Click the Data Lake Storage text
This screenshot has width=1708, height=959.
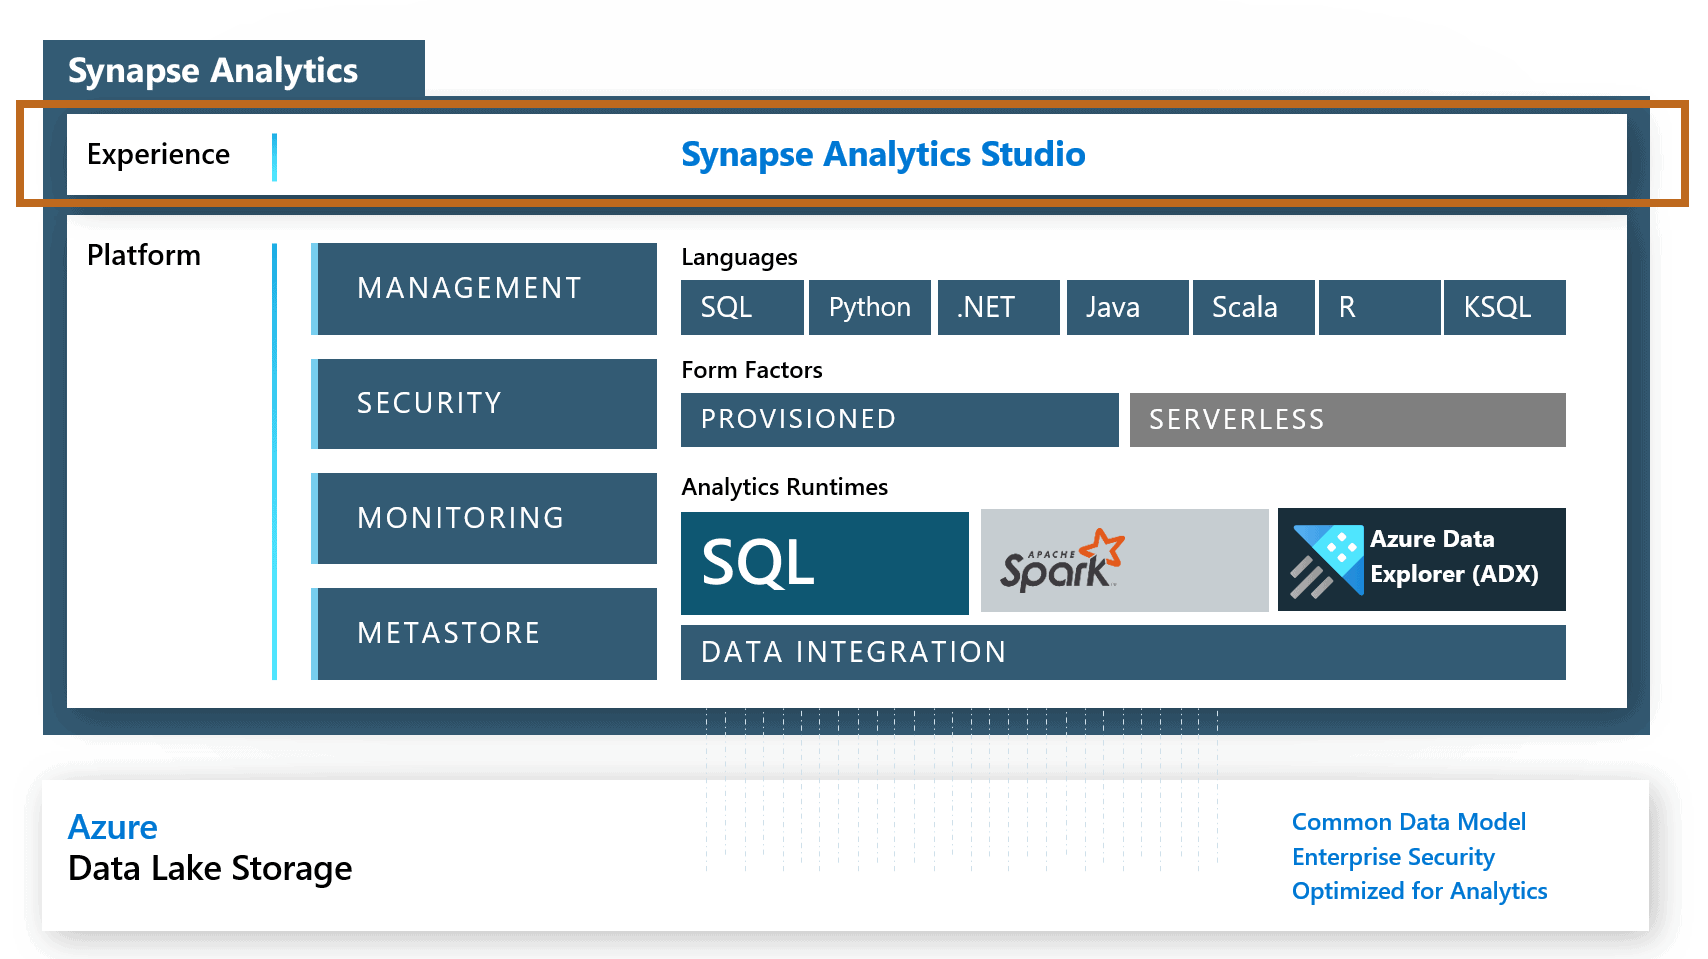210,868
